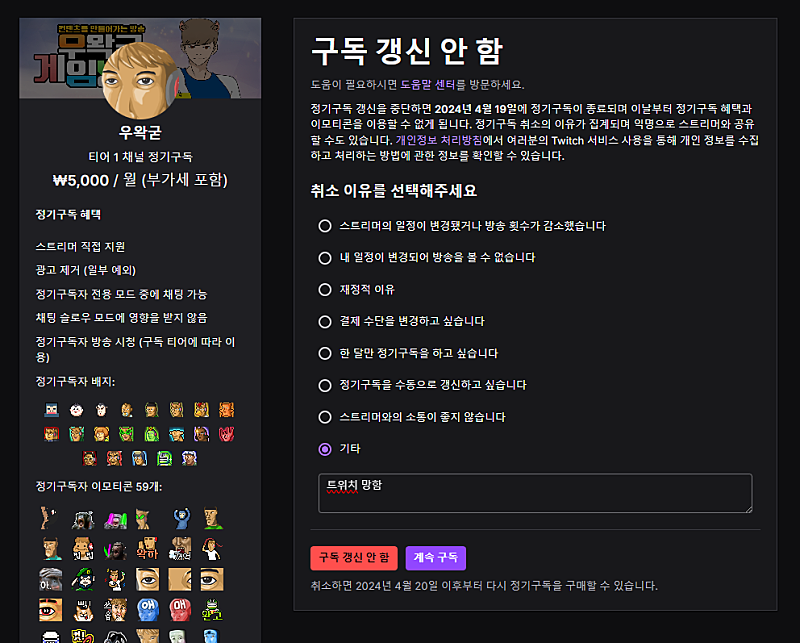Open the '개인정보 처리방침' link

[439, 140]
